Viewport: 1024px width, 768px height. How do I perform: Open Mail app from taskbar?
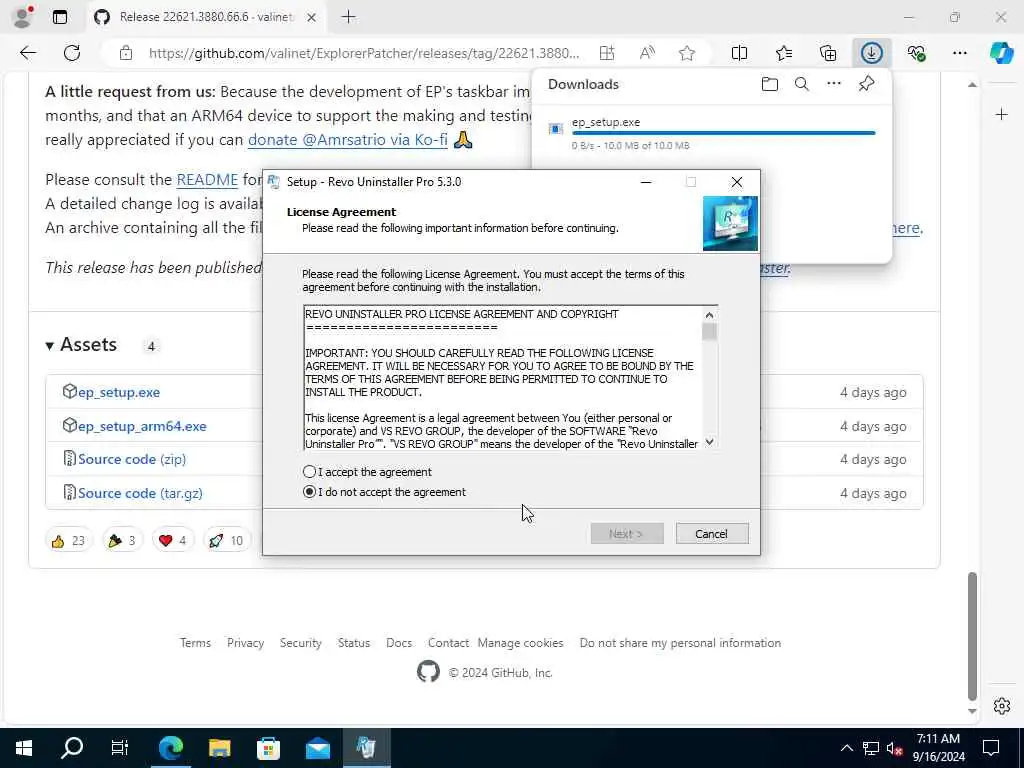(x=317, y=748)
